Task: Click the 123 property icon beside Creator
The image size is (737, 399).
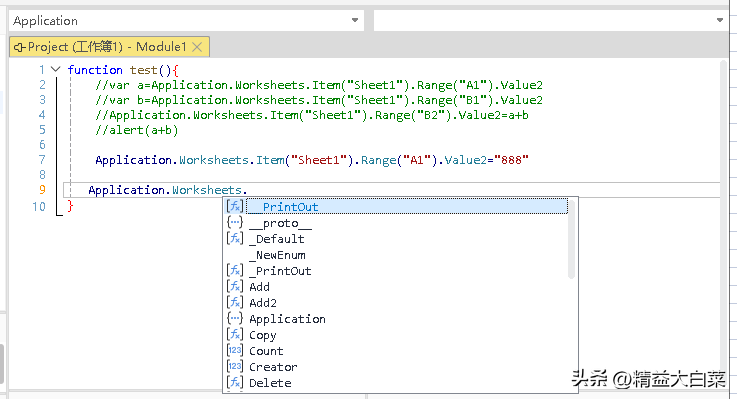Action: [235, 366]
